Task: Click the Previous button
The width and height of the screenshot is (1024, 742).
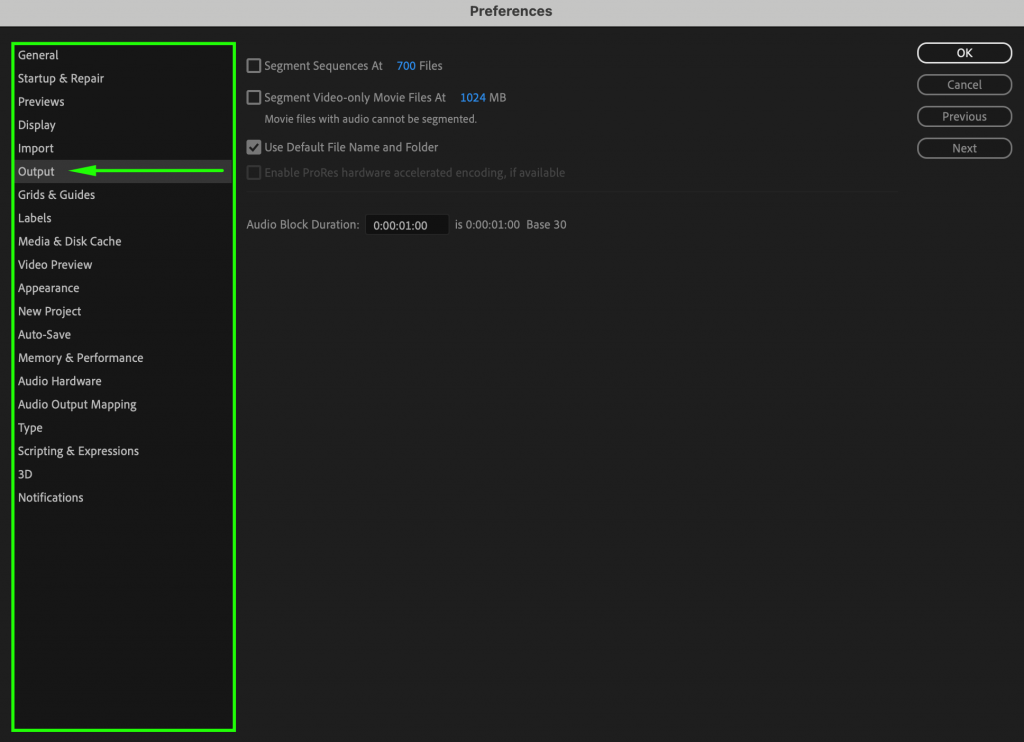Action: click(964, 117)
